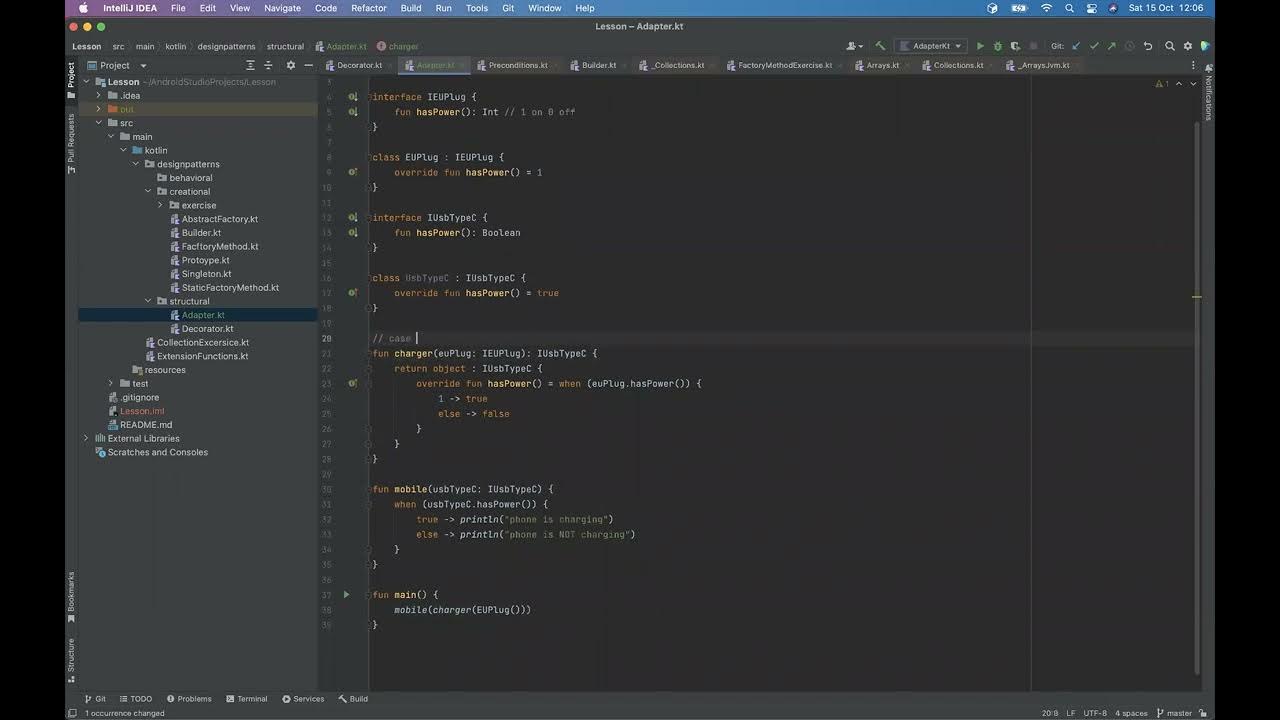Viewport: 1280px width, 720px height.
Task: Toggle the TODO tool window
Action: [135, 699]
